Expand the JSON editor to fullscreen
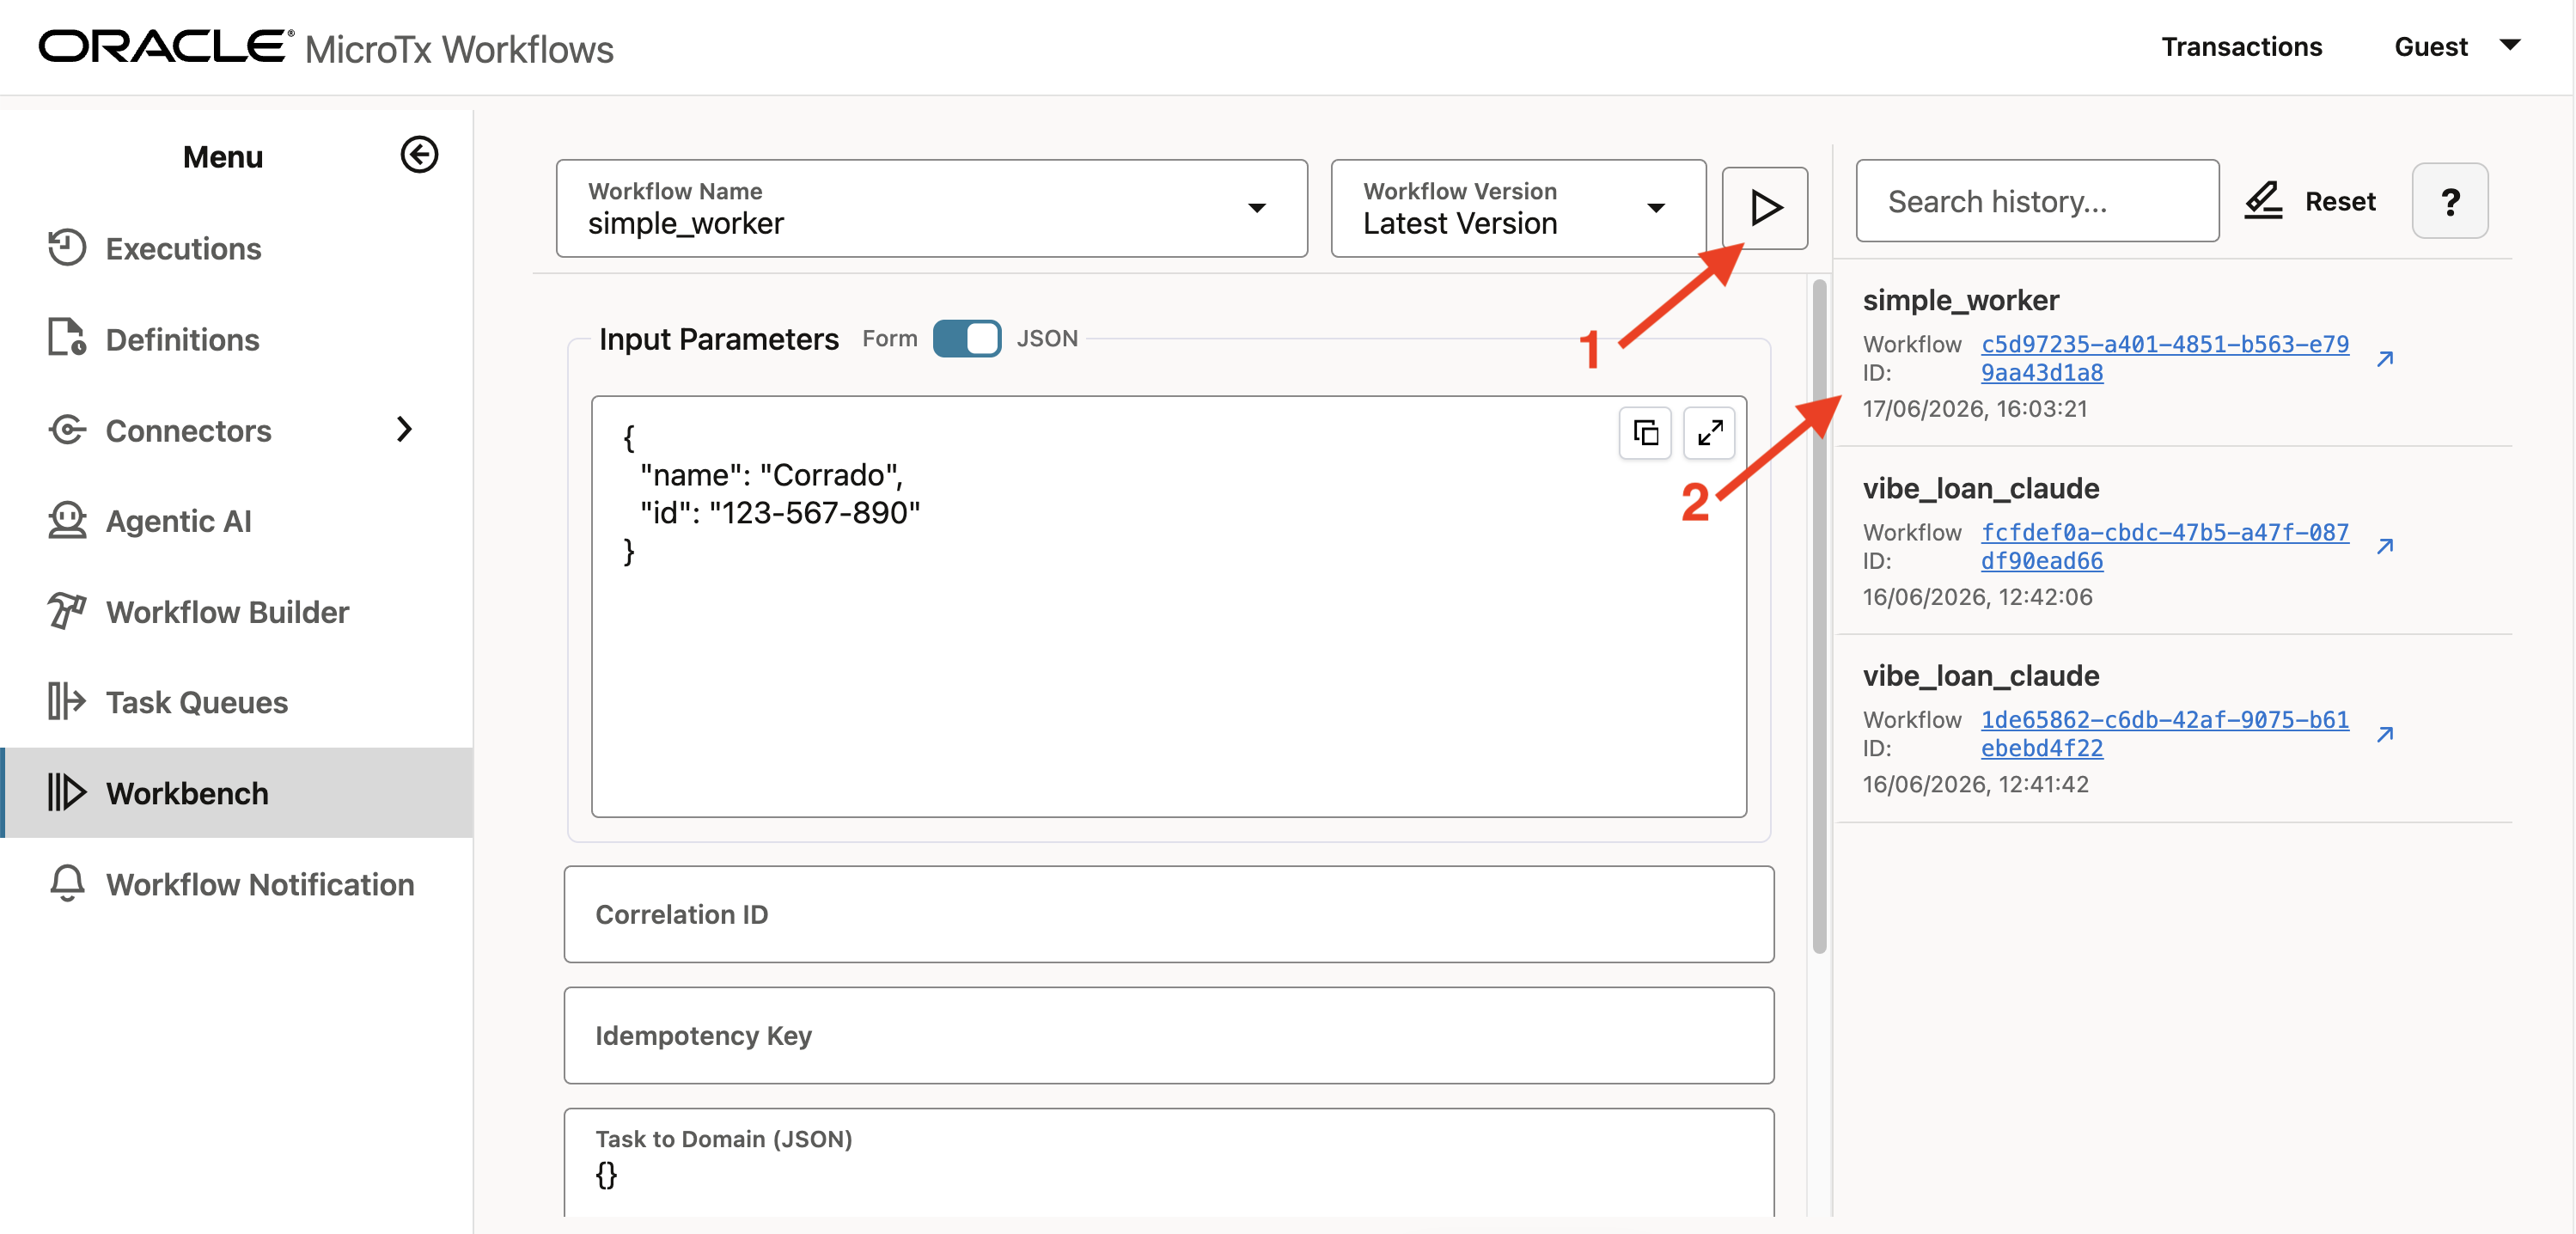The image size is (2576, 1234). coord(1710,433)
